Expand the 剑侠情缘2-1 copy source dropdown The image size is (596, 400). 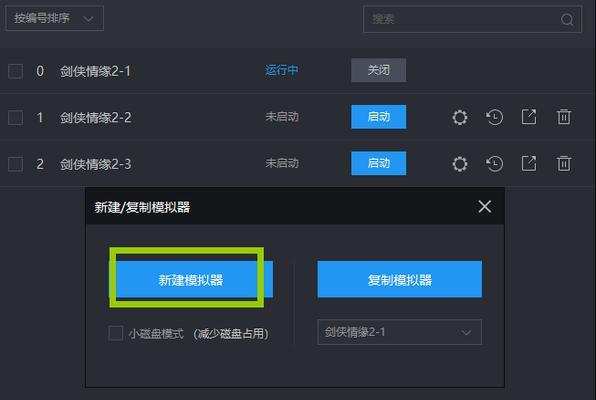click(x=399, y=332)
